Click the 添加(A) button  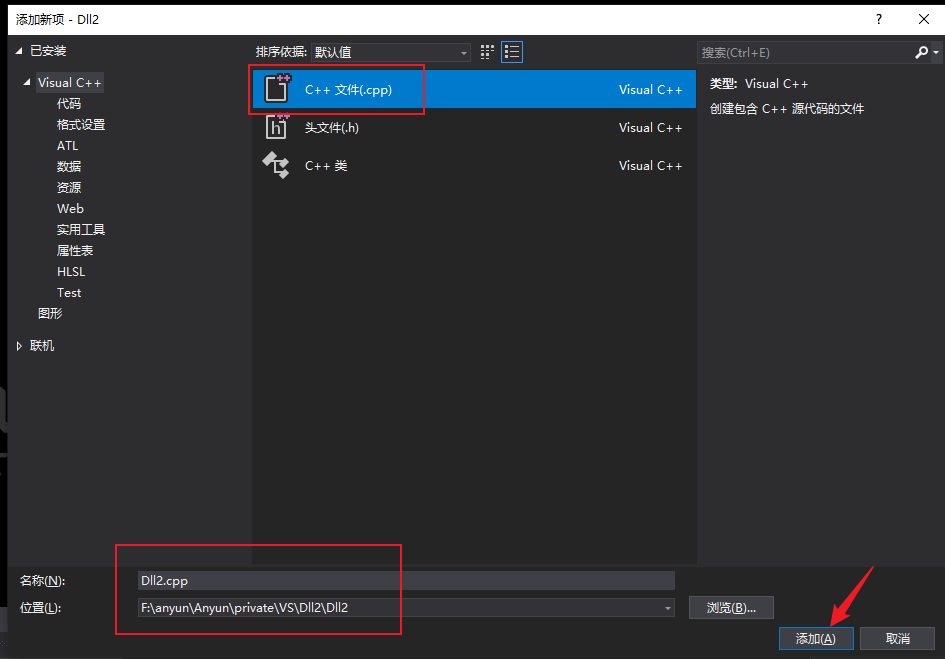click(x=816, y=639)
